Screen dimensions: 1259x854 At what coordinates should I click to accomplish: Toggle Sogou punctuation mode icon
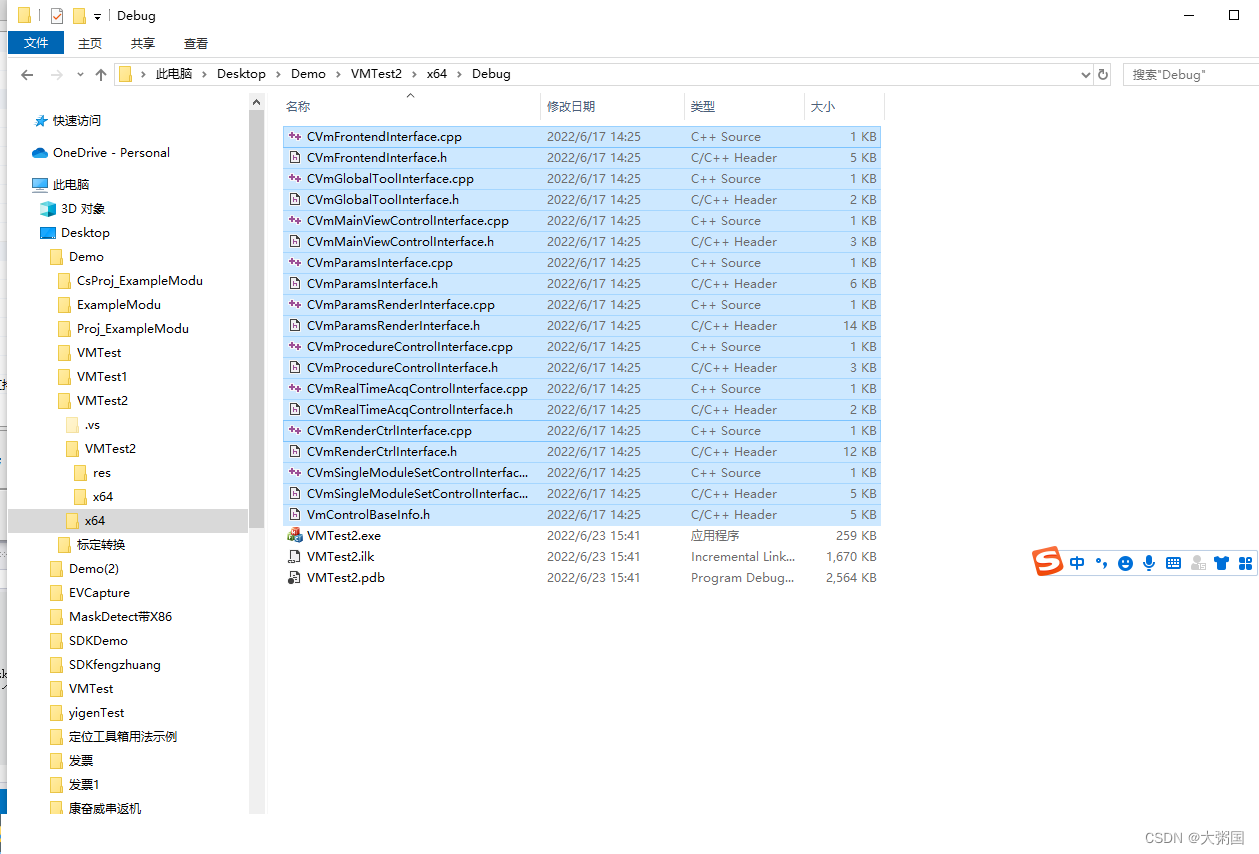point(1101,563)
